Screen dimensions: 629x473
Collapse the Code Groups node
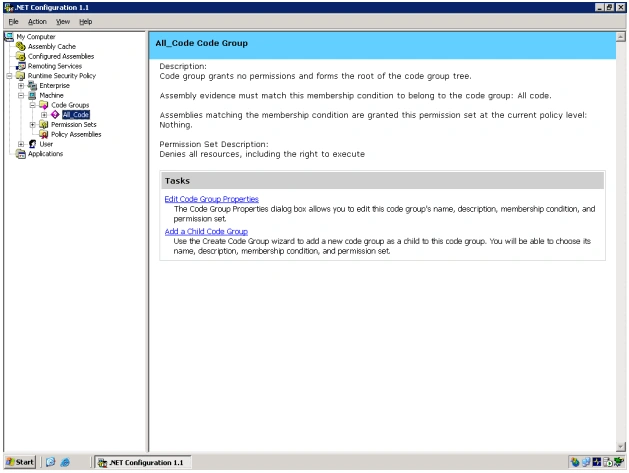(x=32, y=105)
